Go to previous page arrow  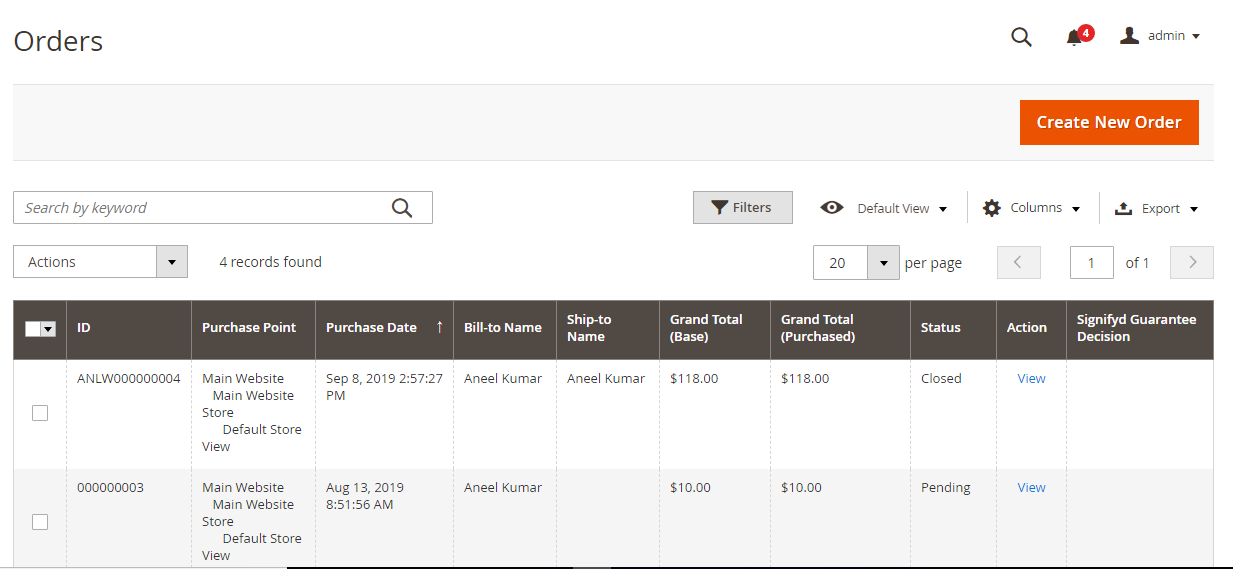coord(1019,262)
